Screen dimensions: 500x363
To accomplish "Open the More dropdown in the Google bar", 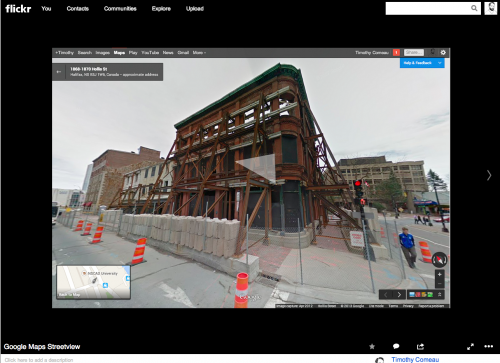I will [199, 53].
